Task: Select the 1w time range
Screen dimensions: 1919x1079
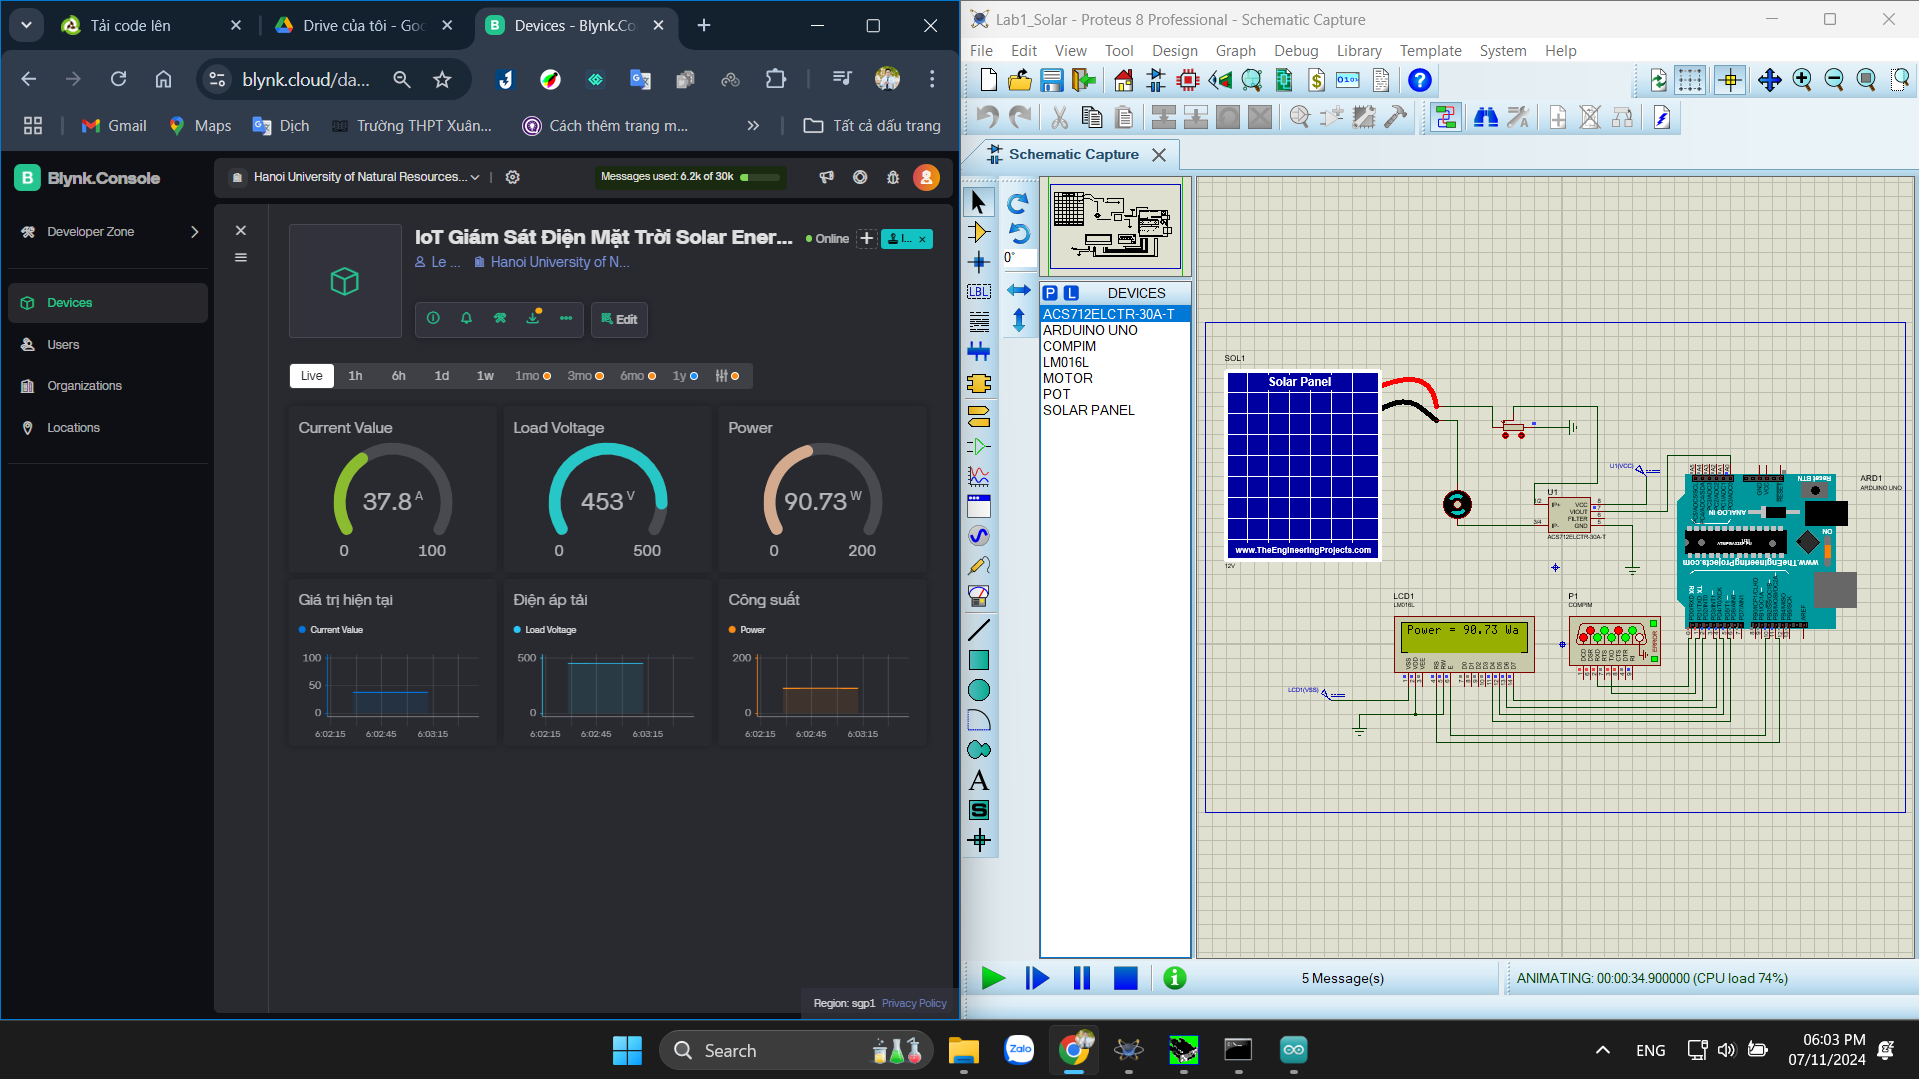Action: 485,376
